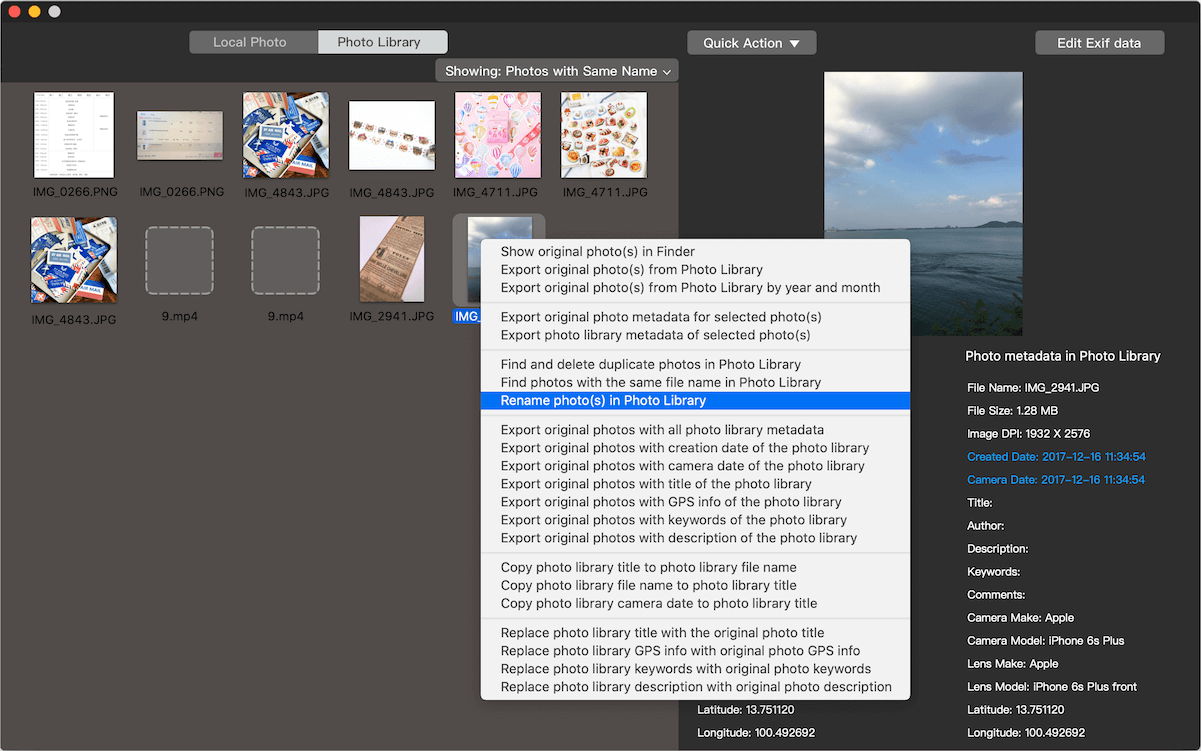Click the Photo metadata in Photo Library heading
This screenshot has height=751, width=1201.
(1063, 356)
